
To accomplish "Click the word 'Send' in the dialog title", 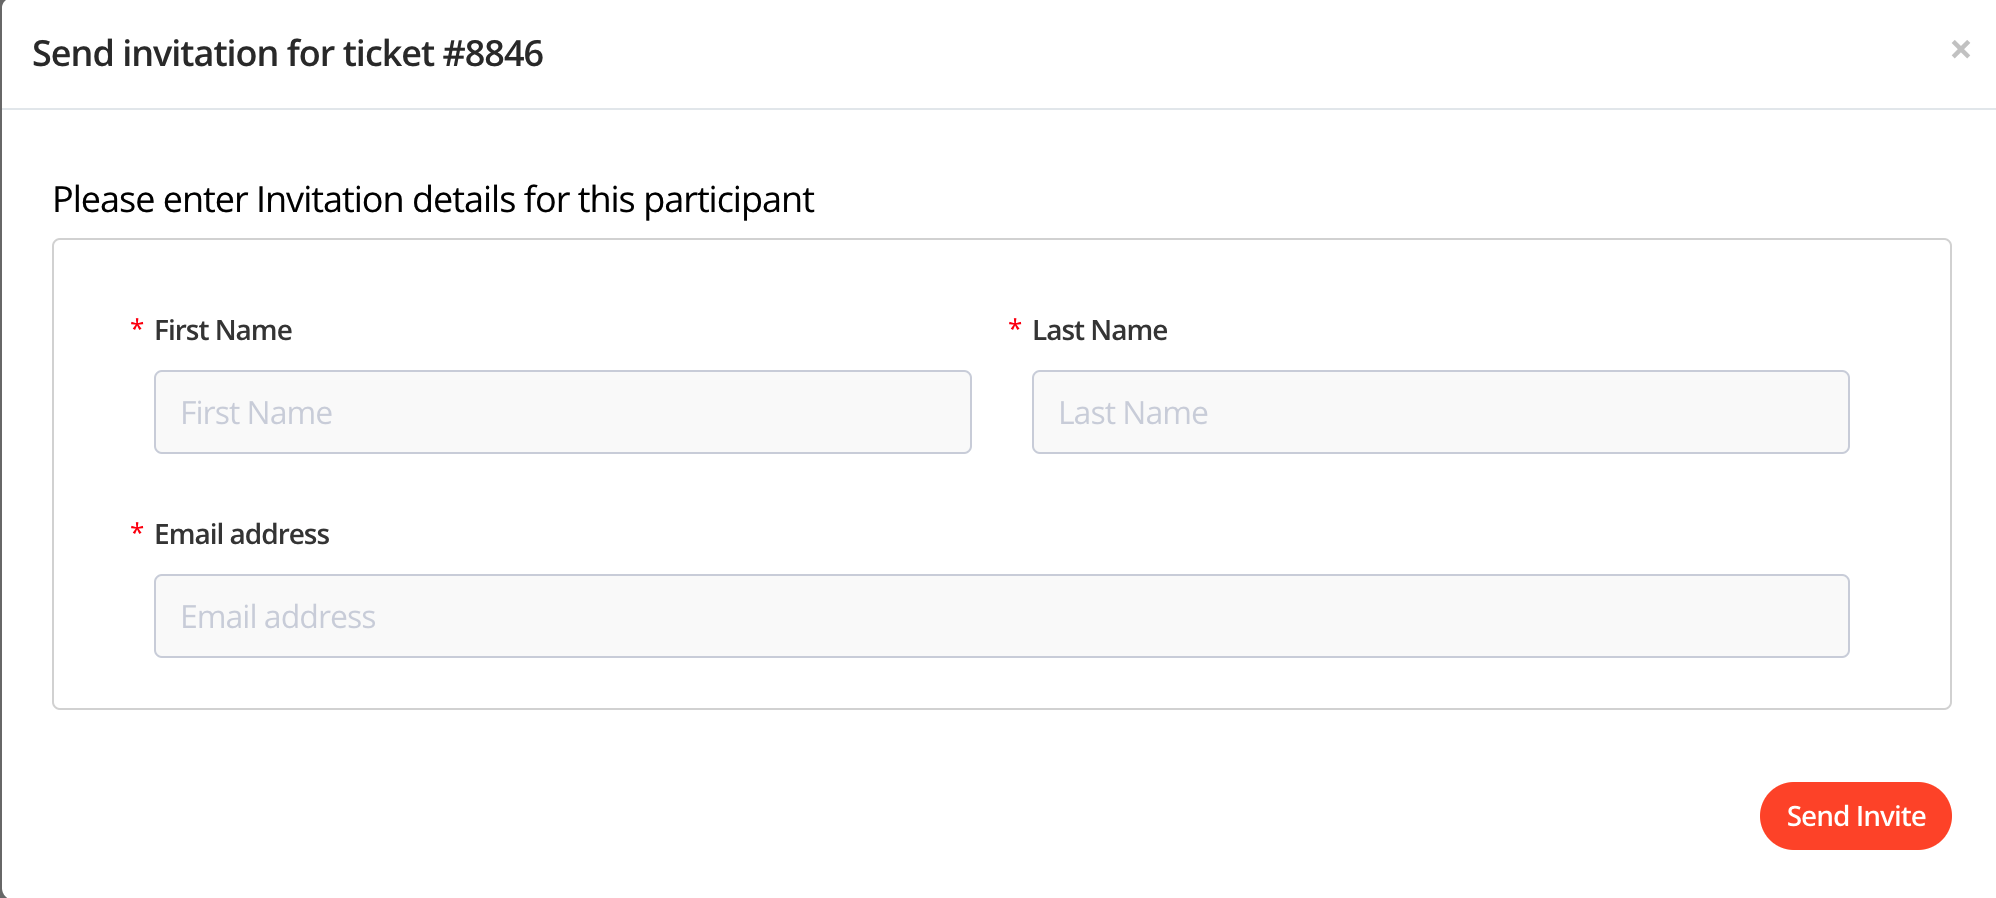I will (73, 53).
